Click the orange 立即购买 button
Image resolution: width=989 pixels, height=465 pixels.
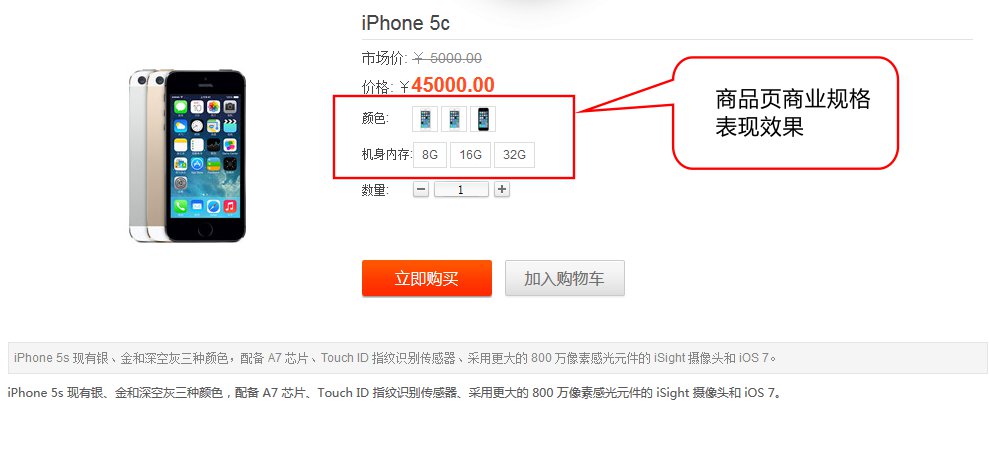(x=427, y=278)
